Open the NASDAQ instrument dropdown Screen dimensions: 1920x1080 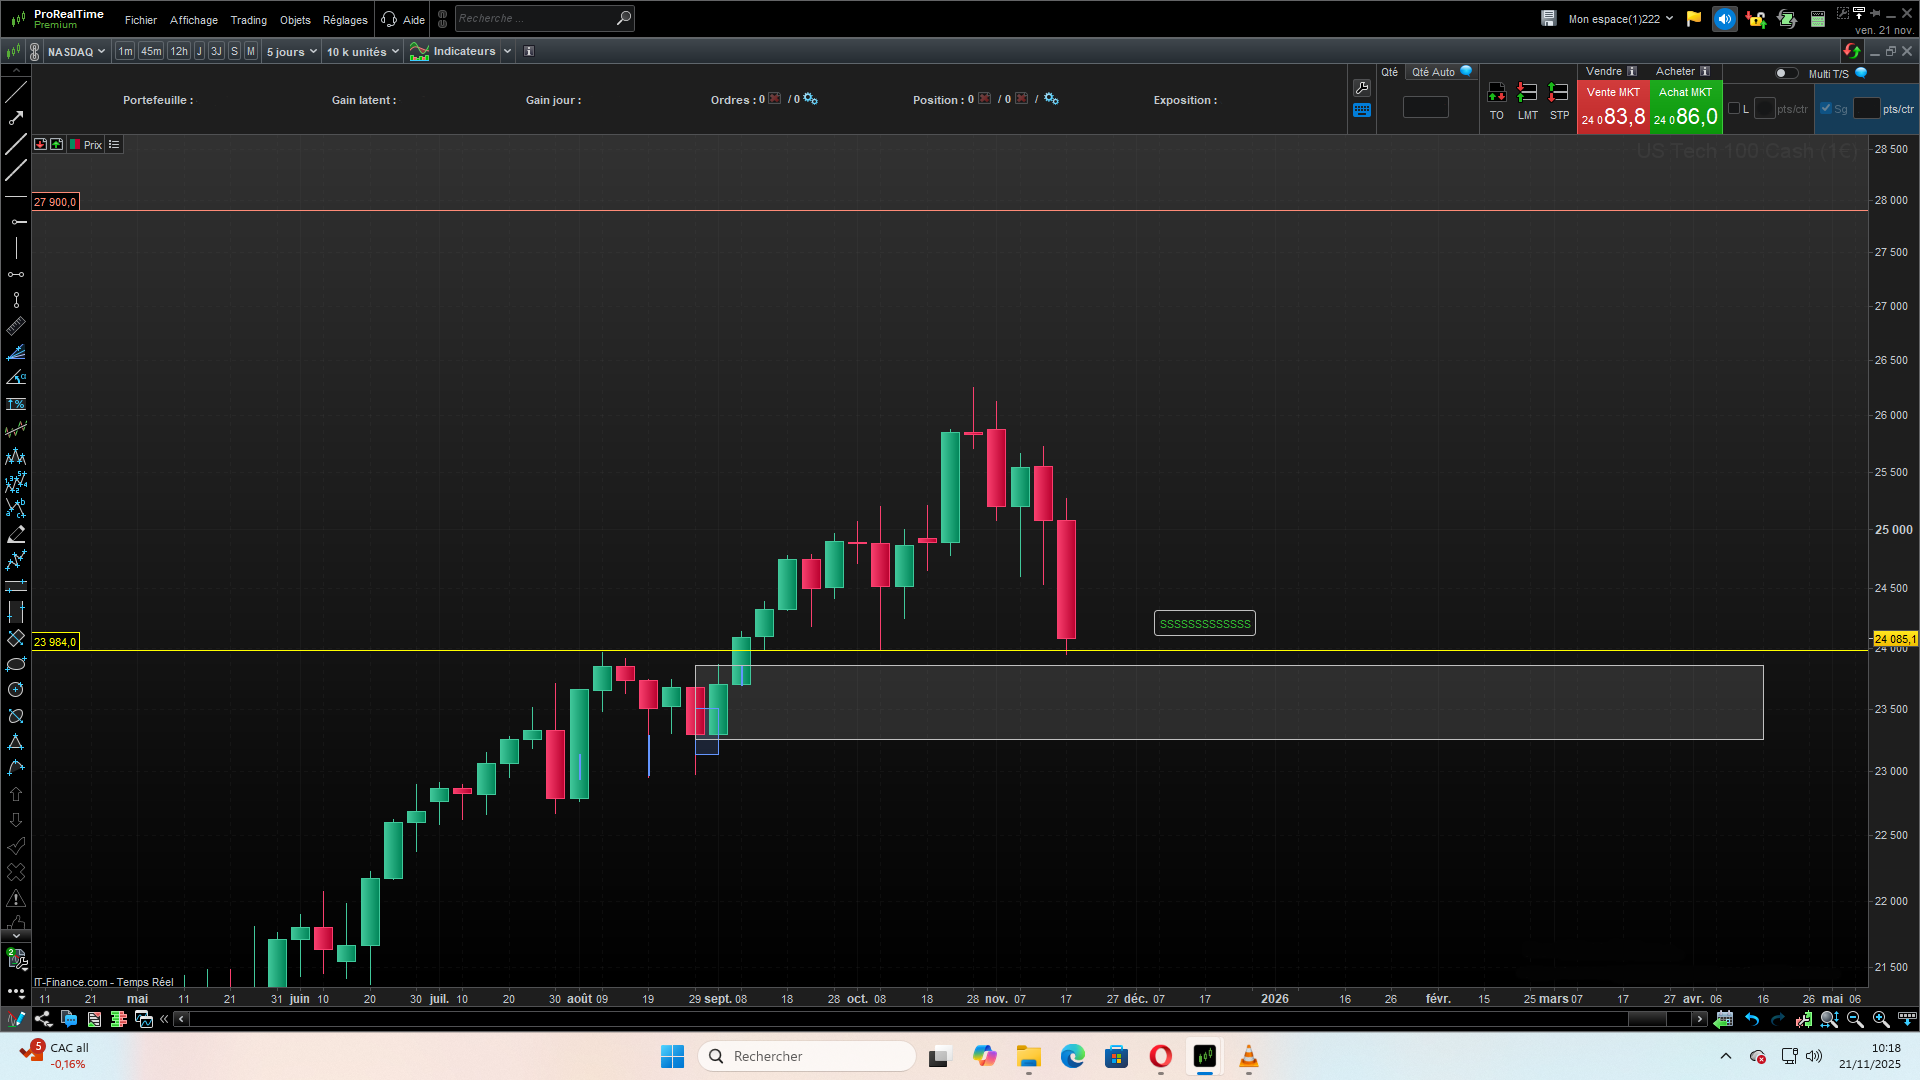click(76, 51)
